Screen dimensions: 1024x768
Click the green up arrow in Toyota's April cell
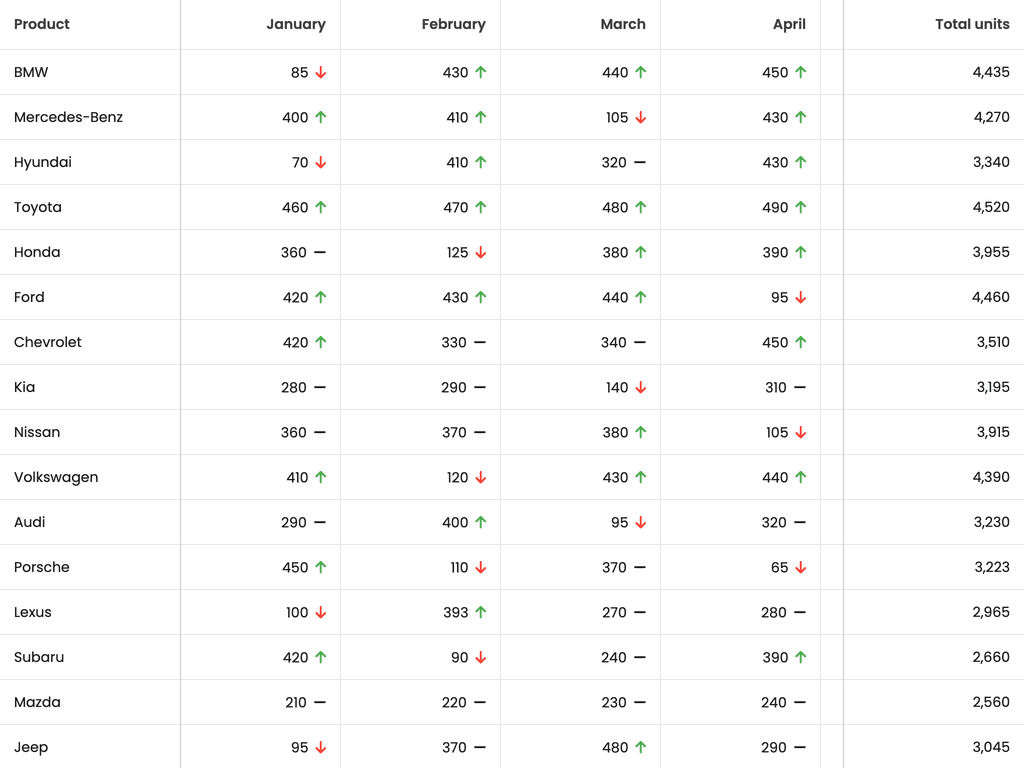coord(801,207)
